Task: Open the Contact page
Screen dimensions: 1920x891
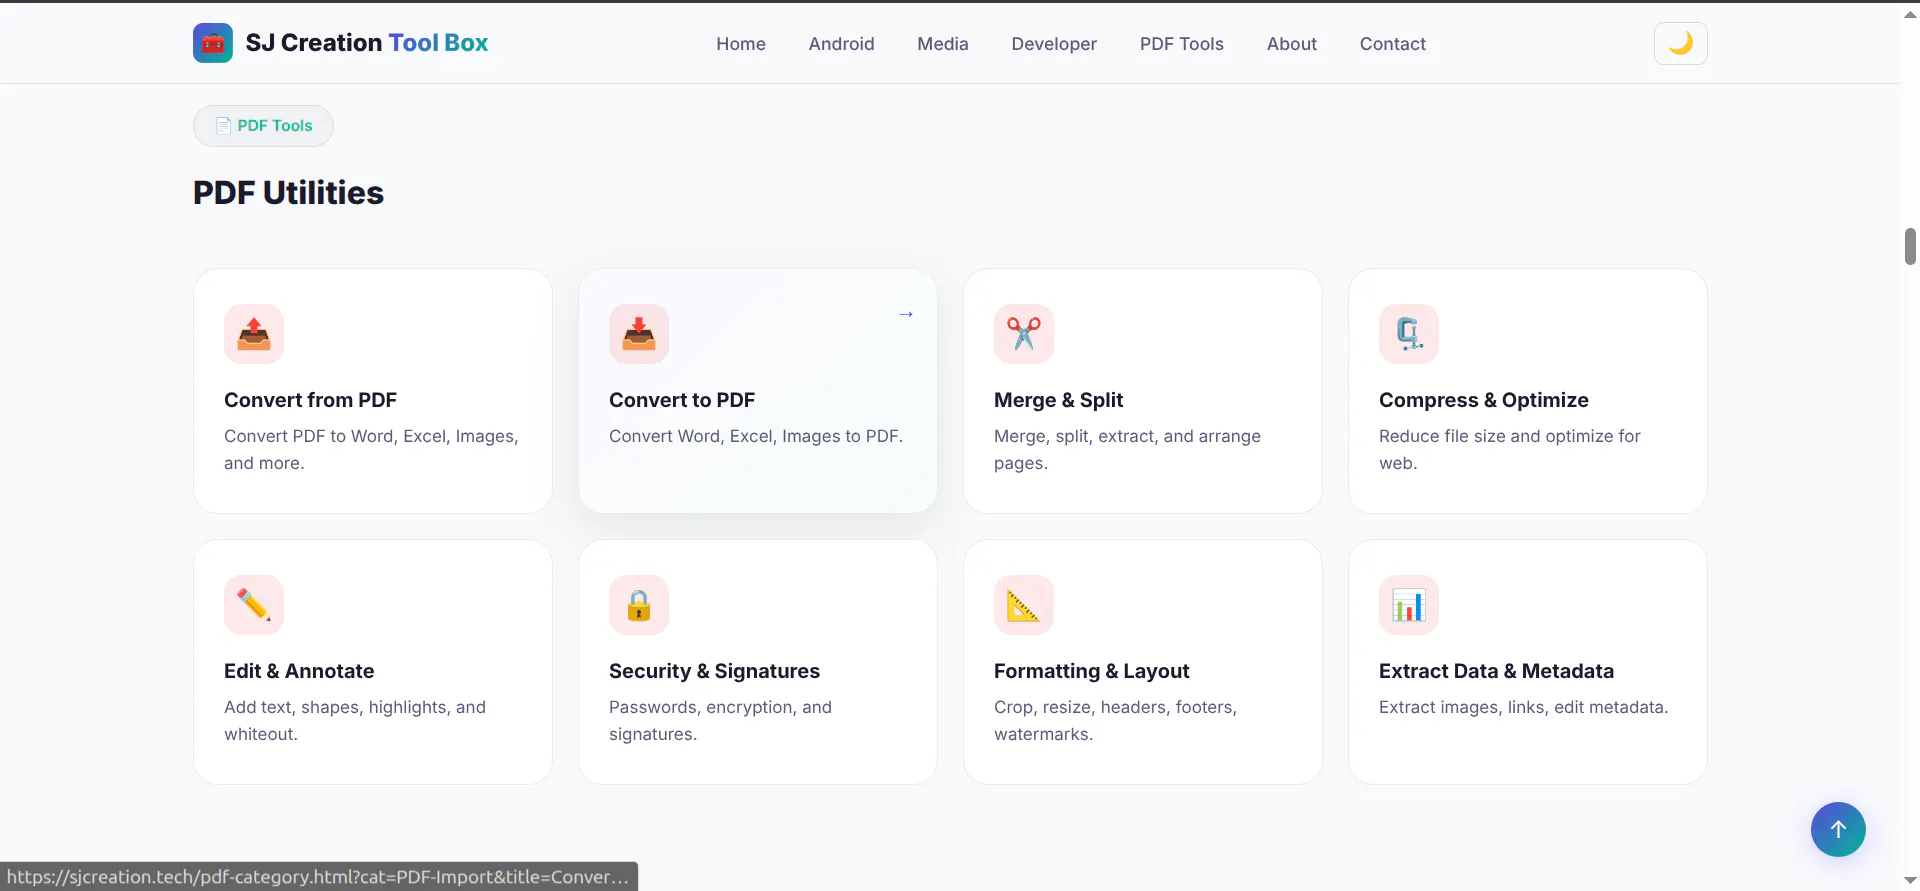Action: (x=1392, y=44)
